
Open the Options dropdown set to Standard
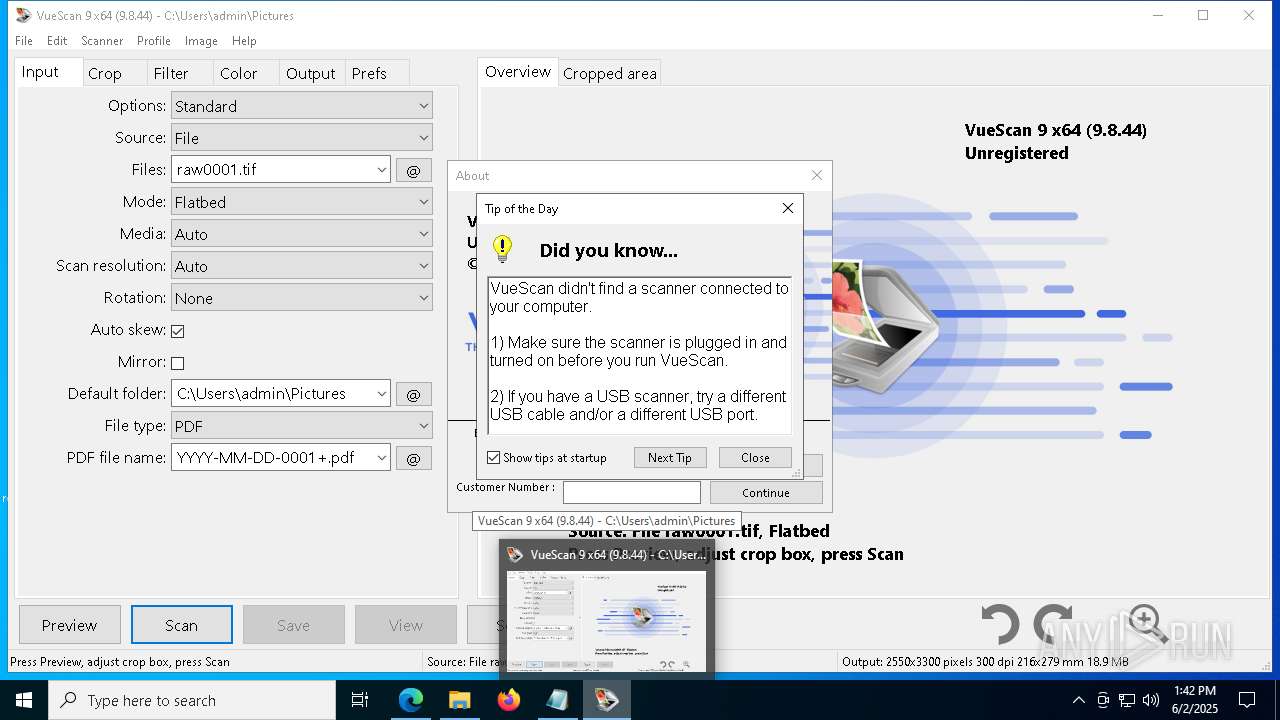point(302,106)
